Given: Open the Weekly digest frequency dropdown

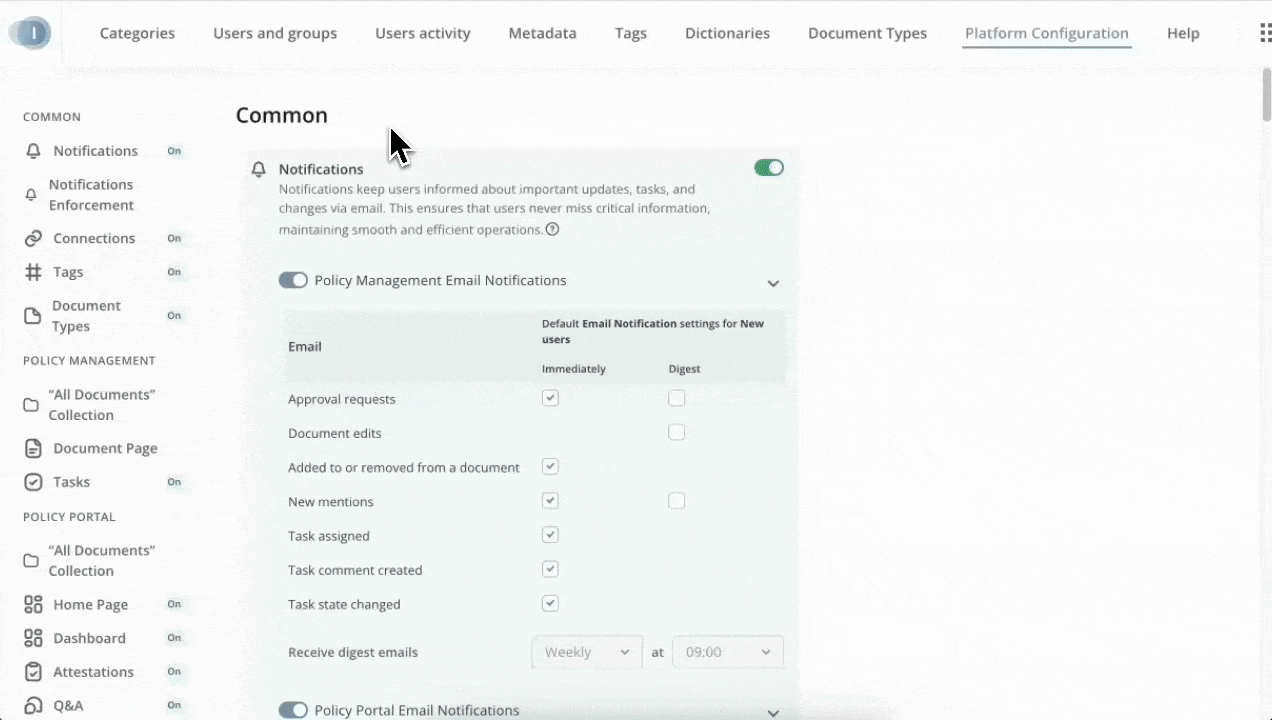Looking at the screenshot, I should point(587,652).
